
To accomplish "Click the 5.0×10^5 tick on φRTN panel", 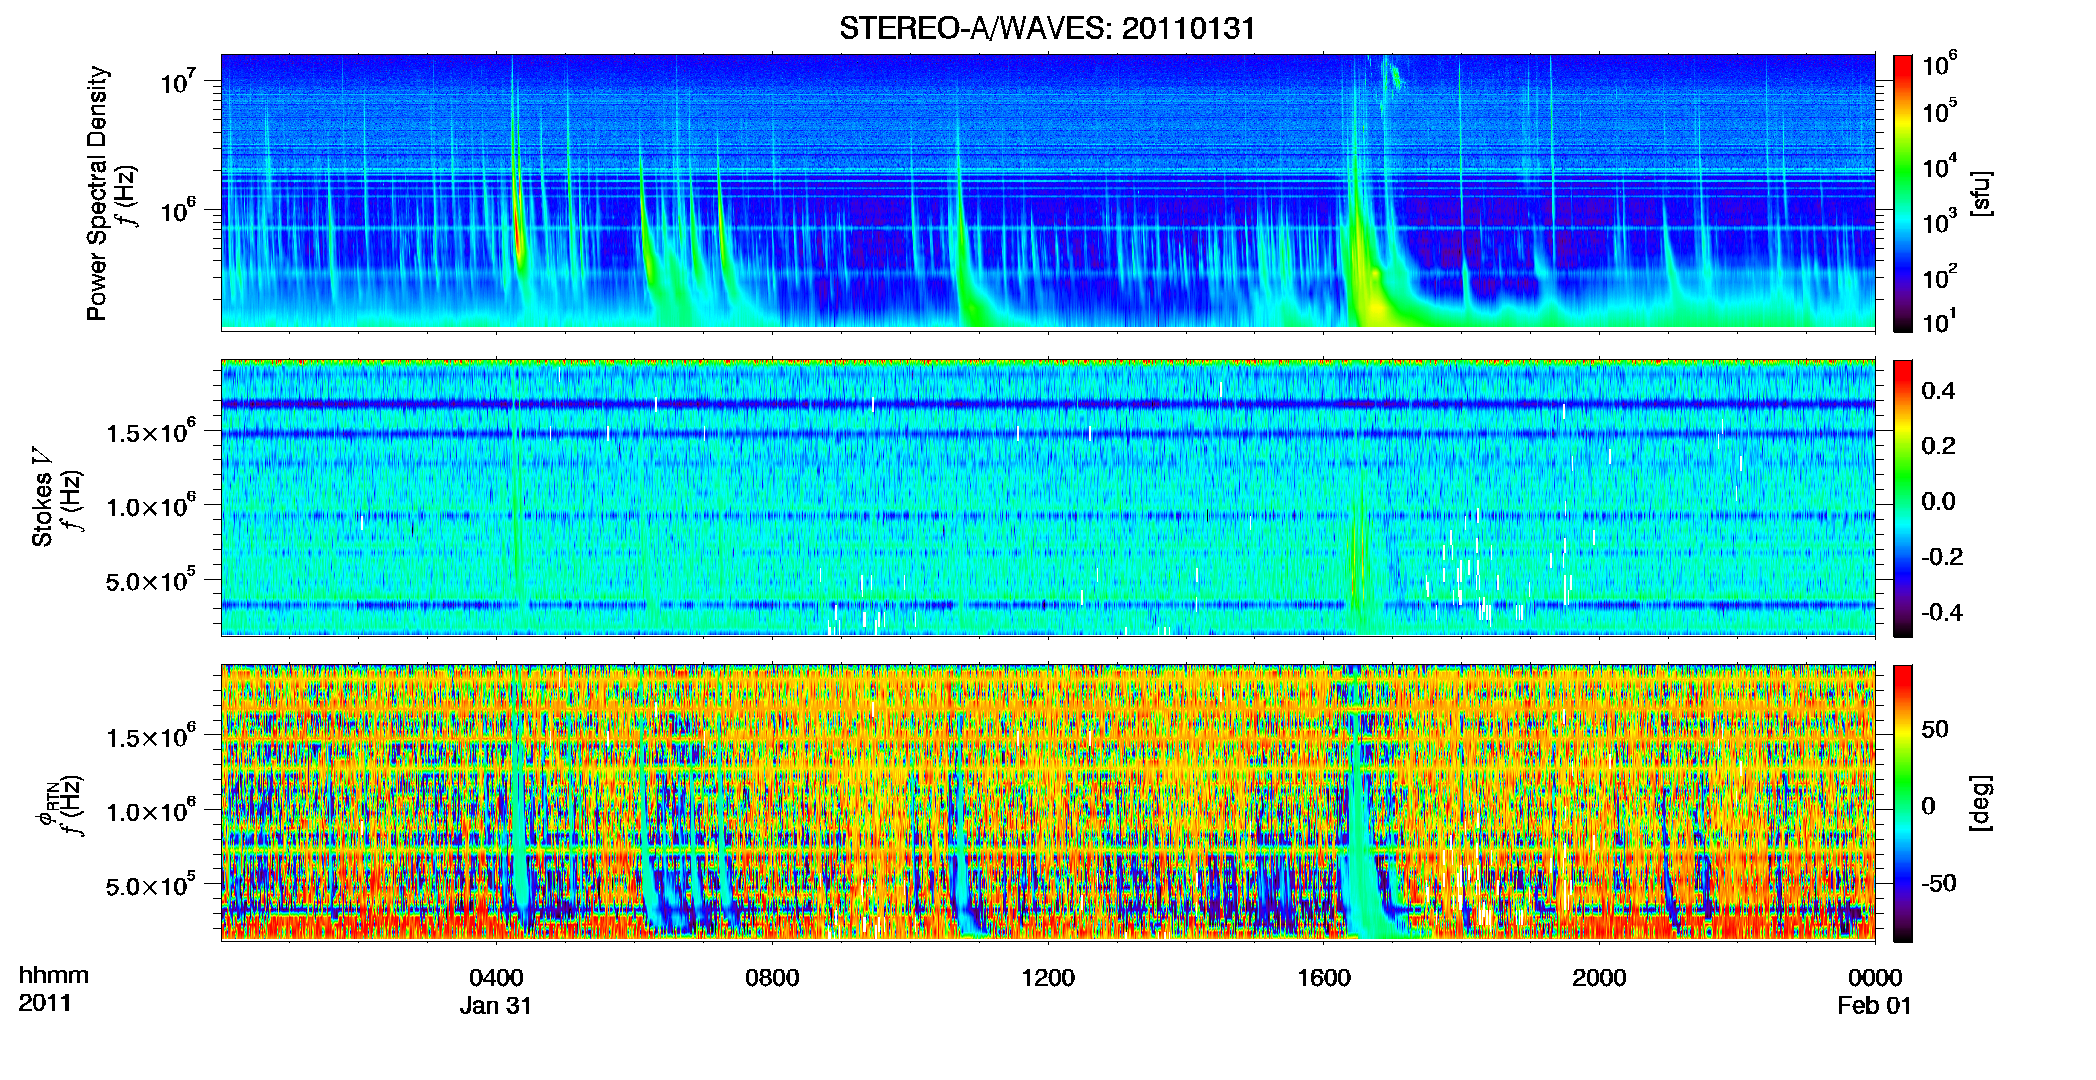I will pyautogui.click(x=152, y=885).
